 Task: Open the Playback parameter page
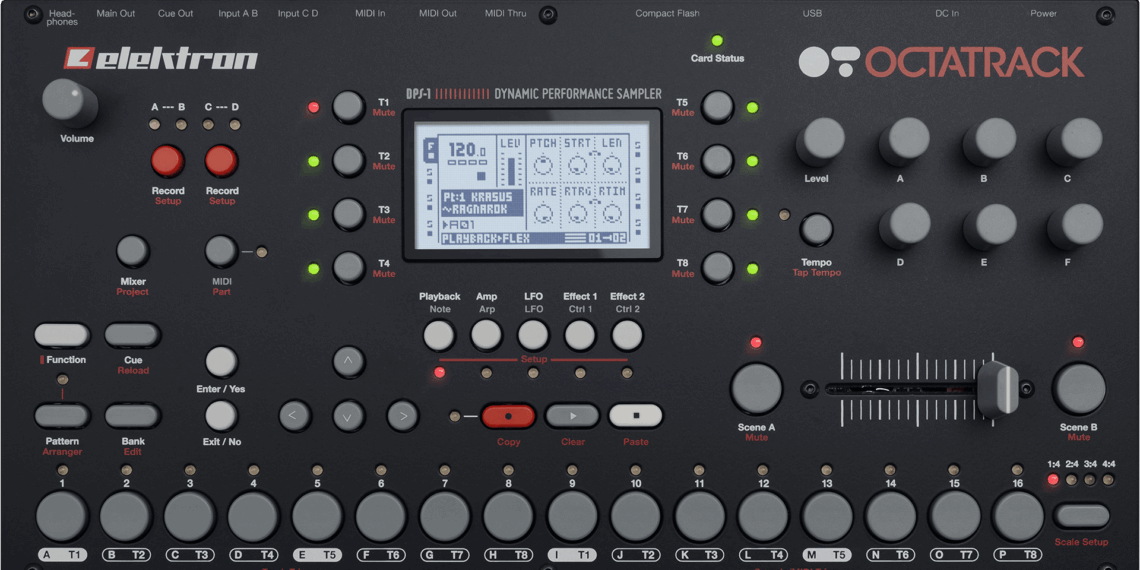click(x=439, y=335)
